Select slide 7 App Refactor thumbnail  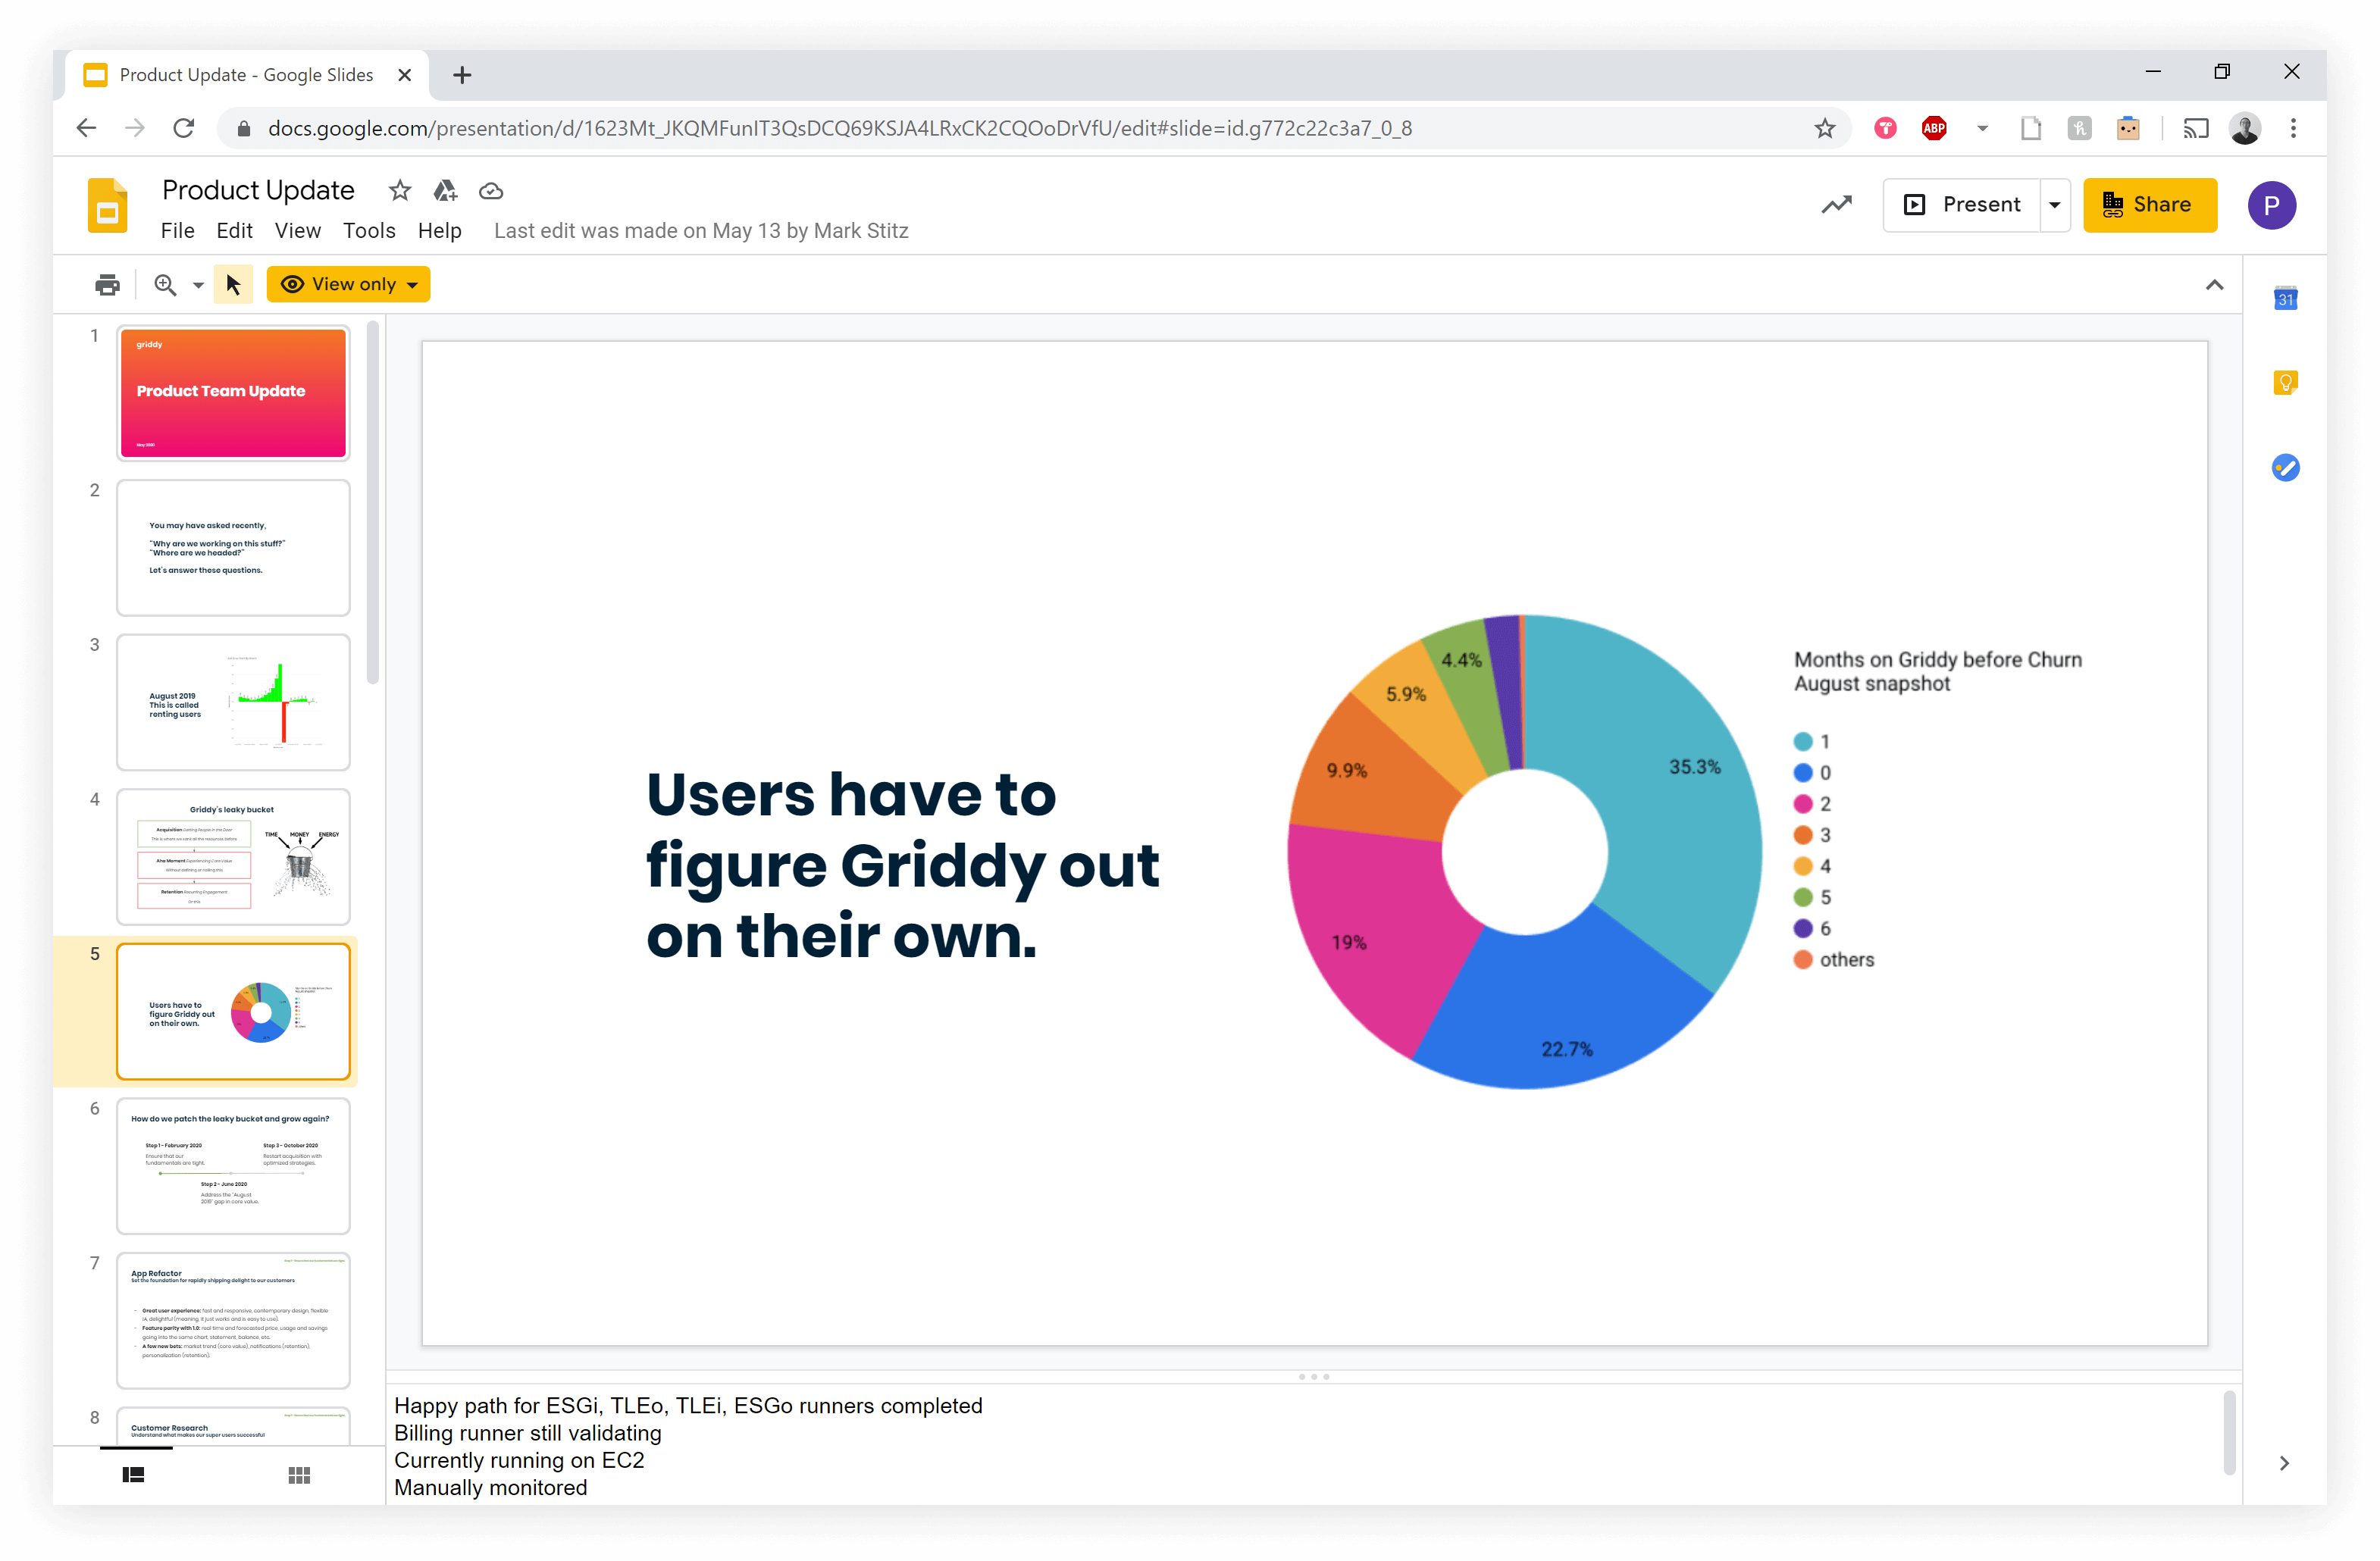pyautogui.click(x=233, y=1321)
